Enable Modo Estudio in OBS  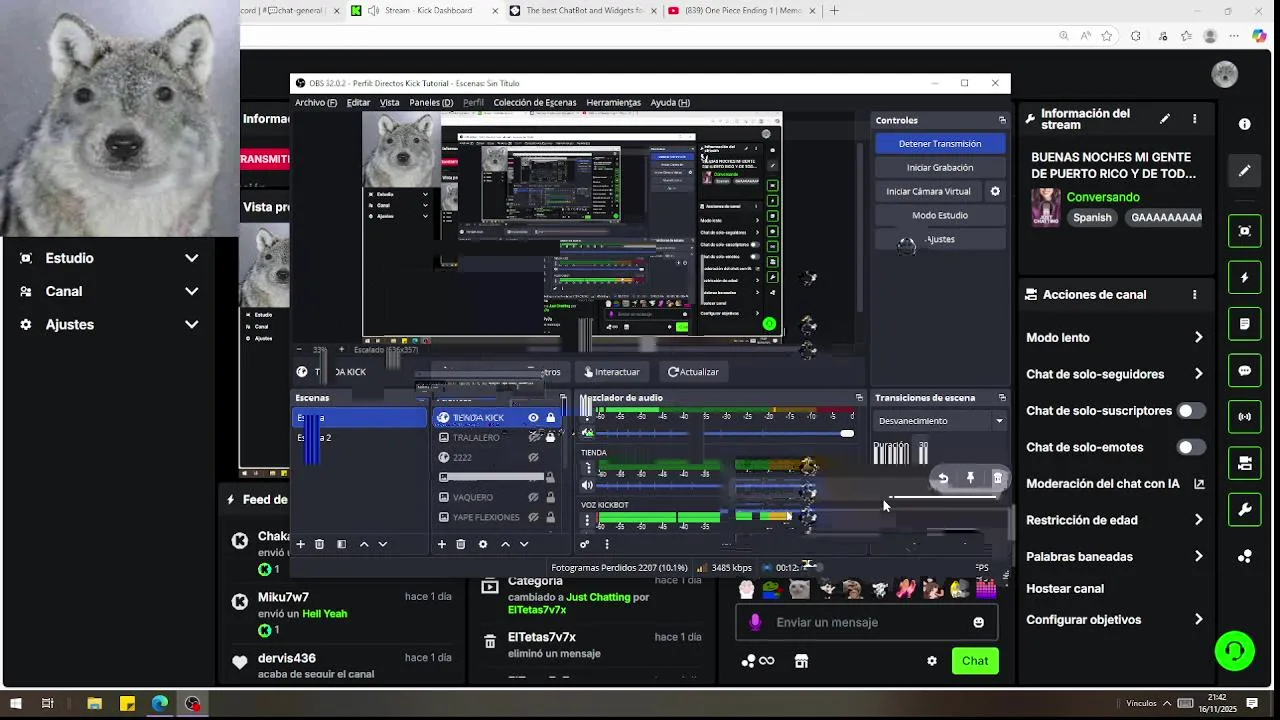939,216
